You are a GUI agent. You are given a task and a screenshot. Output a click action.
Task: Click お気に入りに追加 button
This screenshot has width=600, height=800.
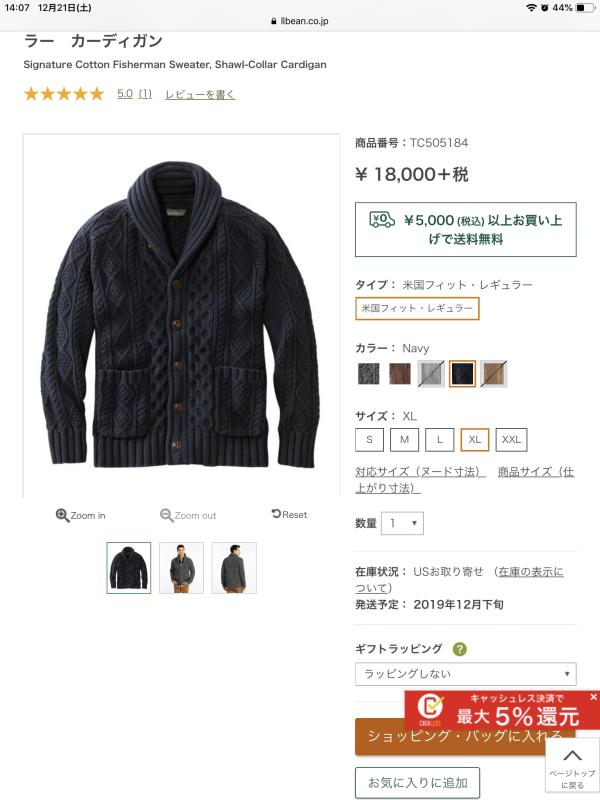417,782
